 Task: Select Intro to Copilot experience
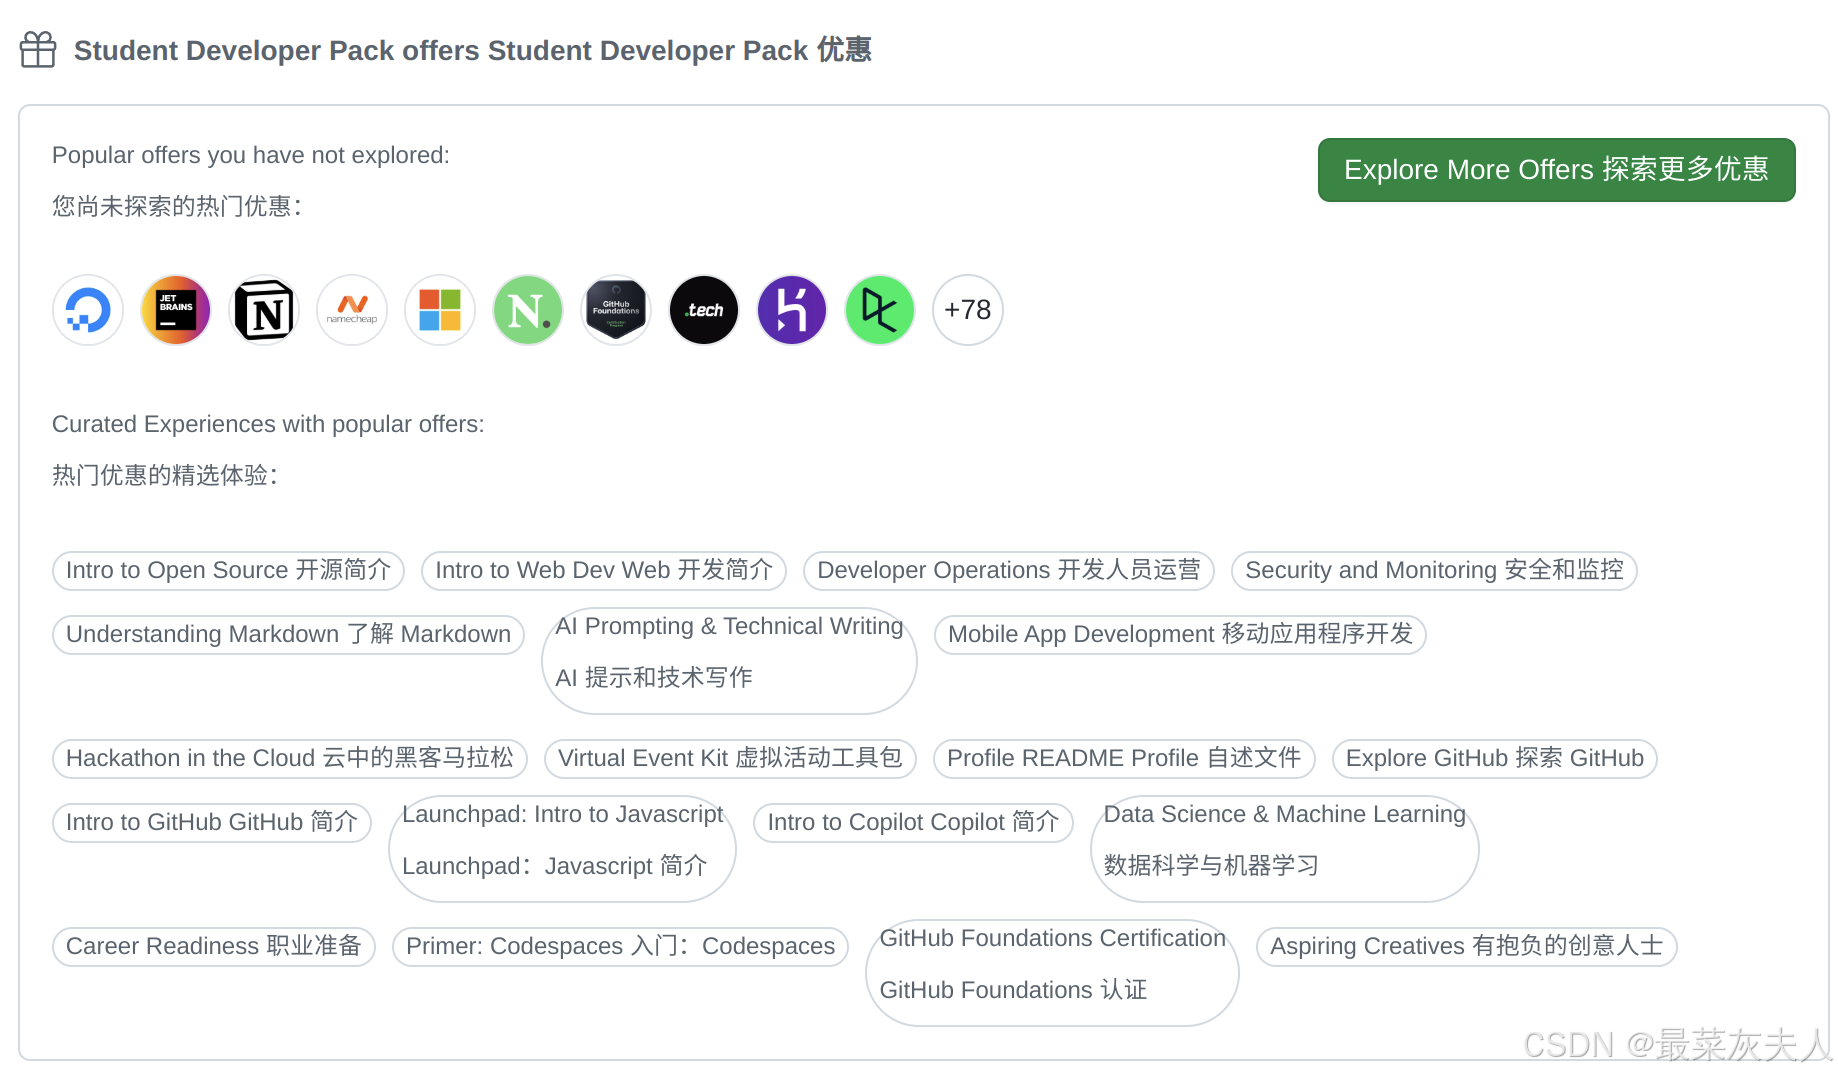pyautogui.click(x=913, y=823)
